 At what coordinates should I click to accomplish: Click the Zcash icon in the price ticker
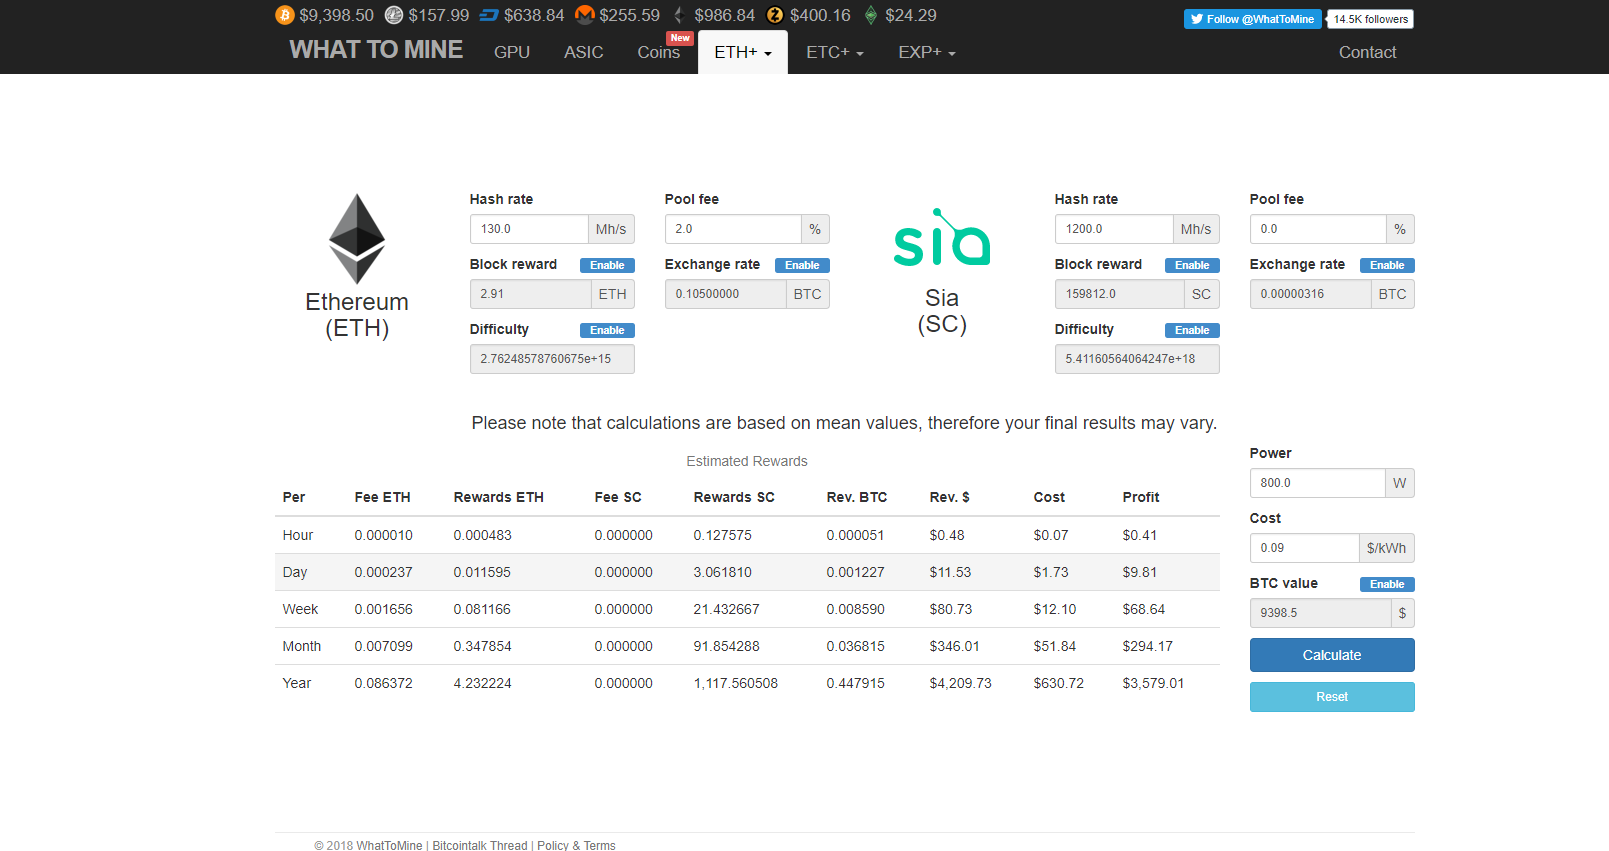coord(775,15)
